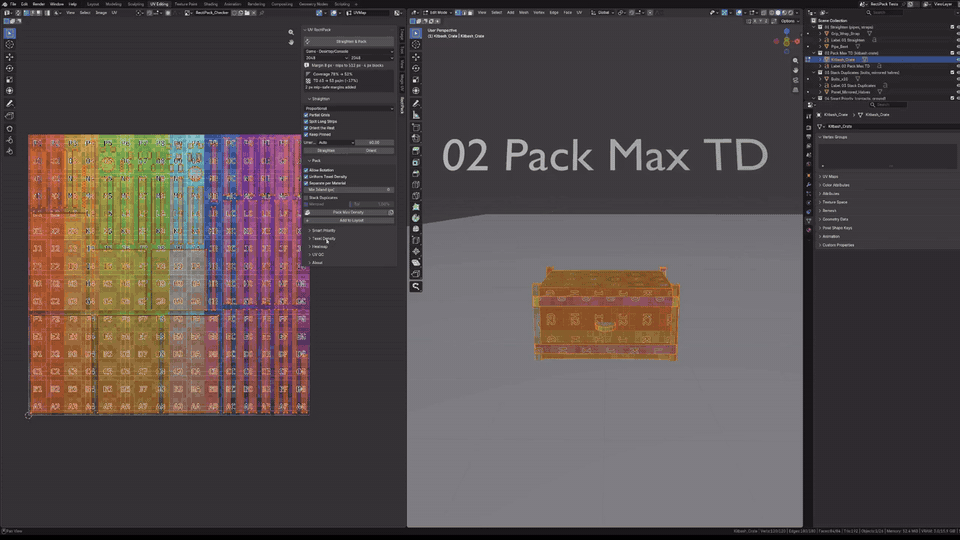Select the Measure tool in 3D viewport
The width and height of the screenshot is (960, 540).
(x=416, y=115)
